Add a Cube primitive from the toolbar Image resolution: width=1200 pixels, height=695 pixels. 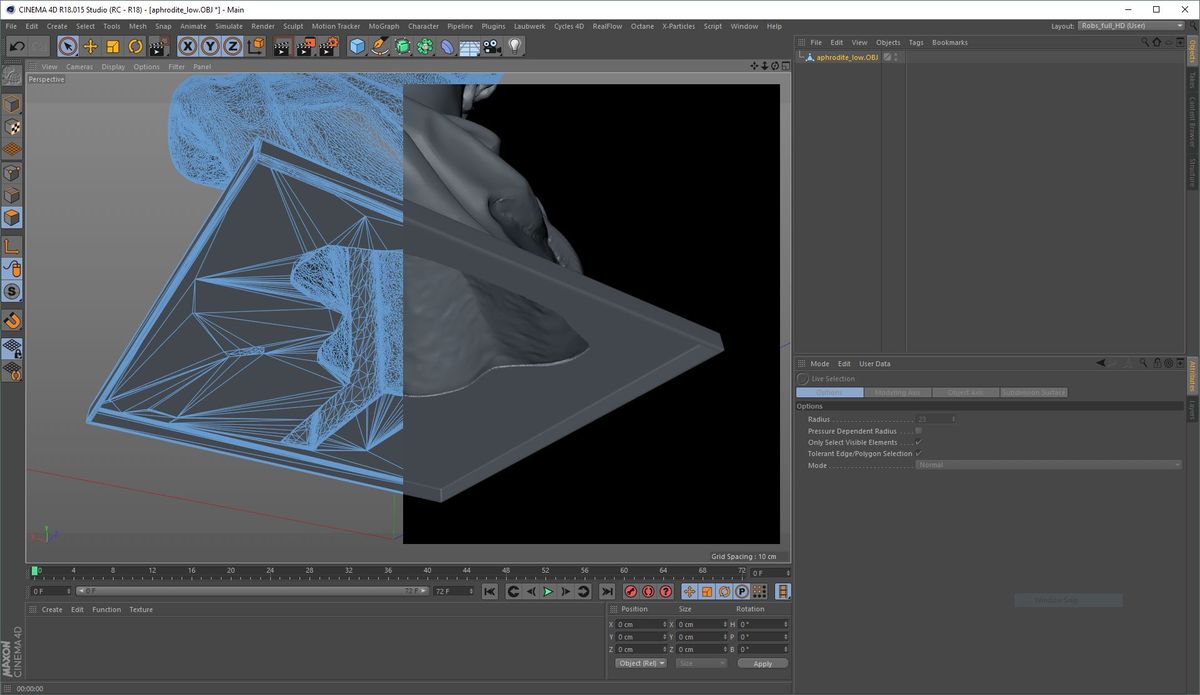click(357, 46)
